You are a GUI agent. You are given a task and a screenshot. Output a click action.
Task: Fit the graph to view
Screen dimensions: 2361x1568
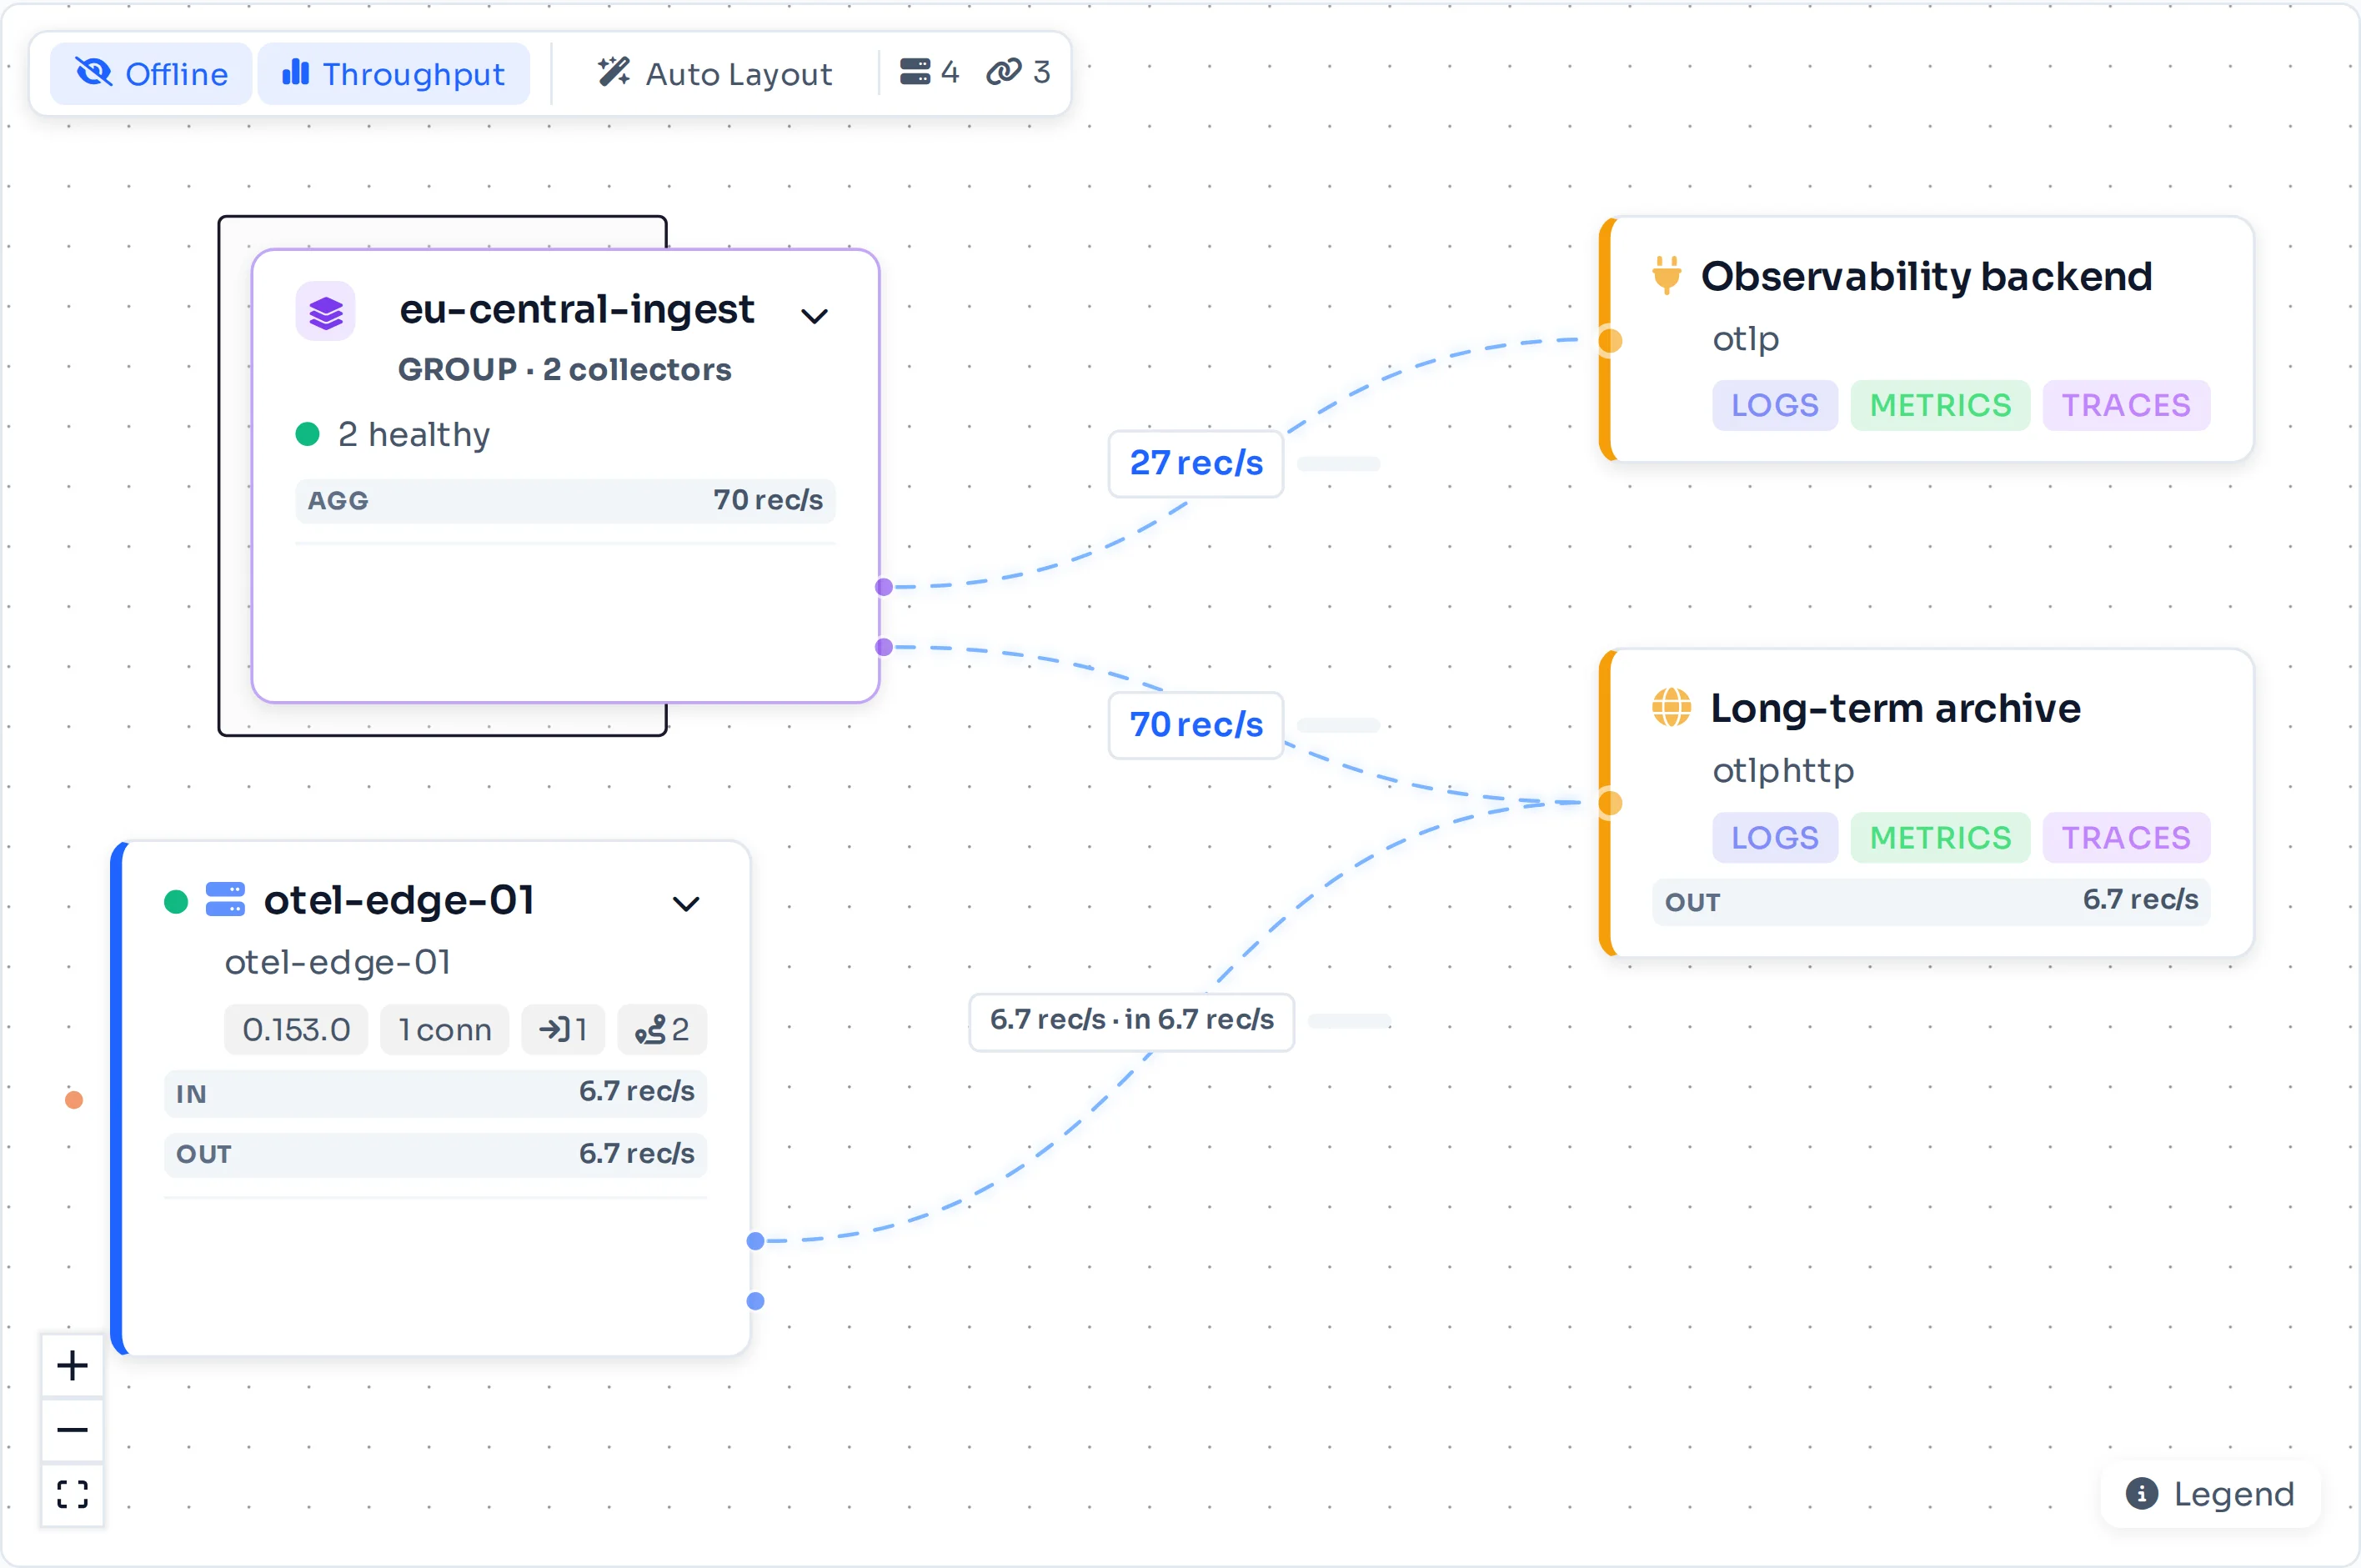(72, 1494)
